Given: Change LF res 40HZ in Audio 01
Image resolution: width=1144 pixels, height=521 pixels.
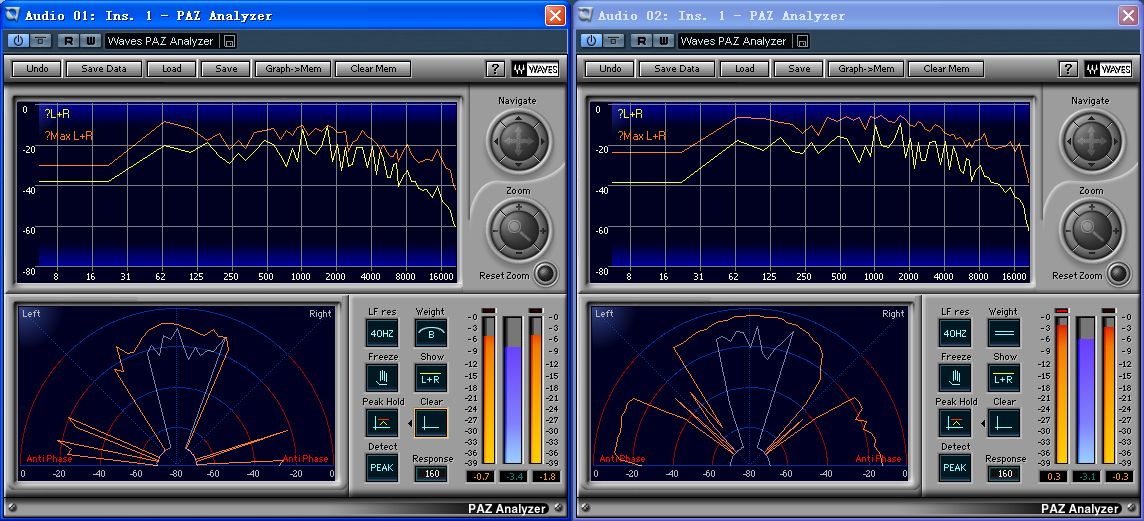Looking at the screenshot, I should 382,333.
